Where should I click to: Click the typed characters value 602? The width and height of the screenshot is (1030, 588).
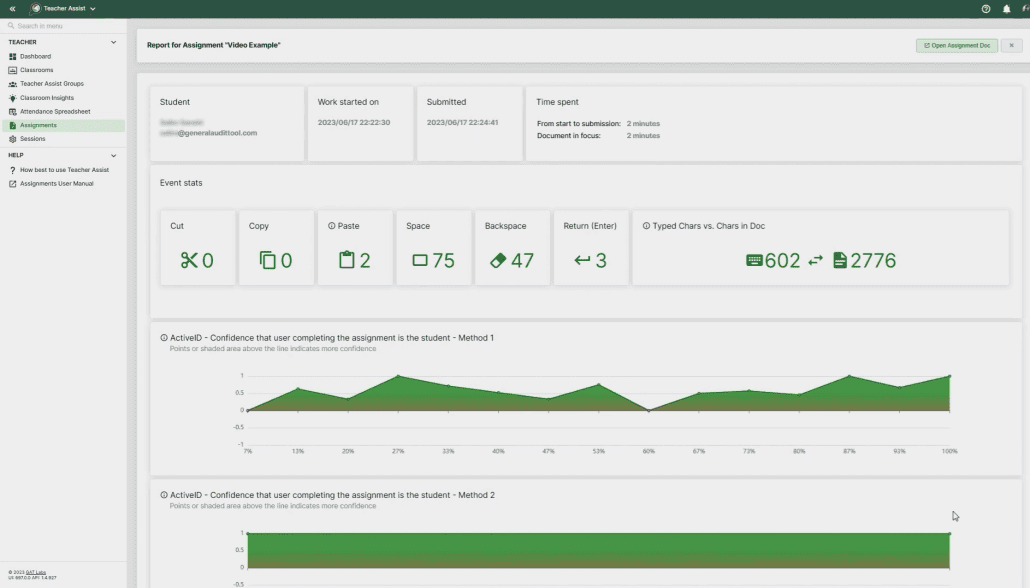click(x=782, y=261)
